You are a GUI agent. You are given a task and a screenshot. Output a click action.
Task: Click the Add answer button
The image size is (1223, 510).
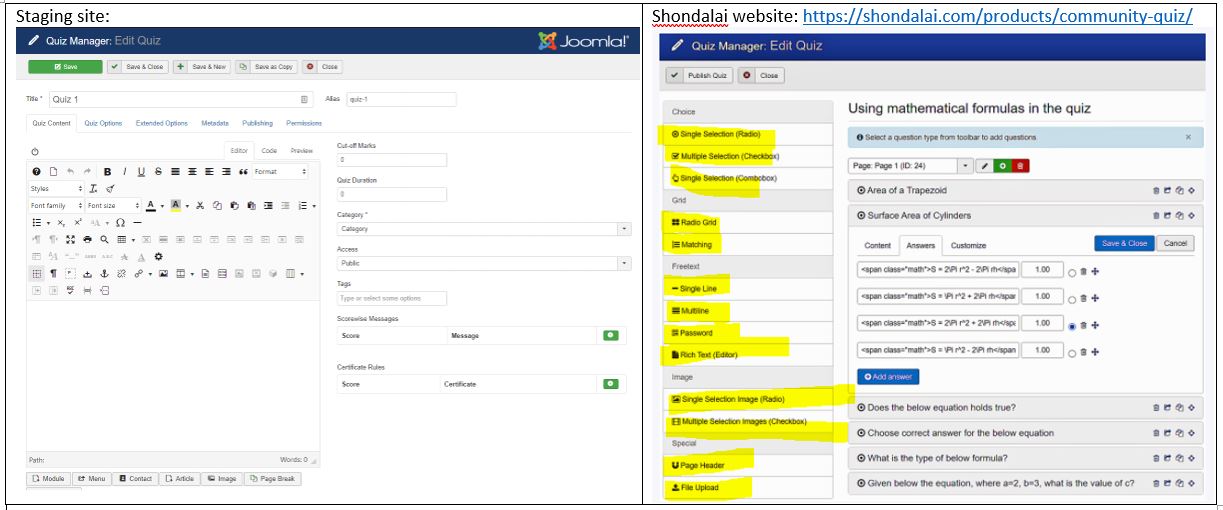pos(887,376)
